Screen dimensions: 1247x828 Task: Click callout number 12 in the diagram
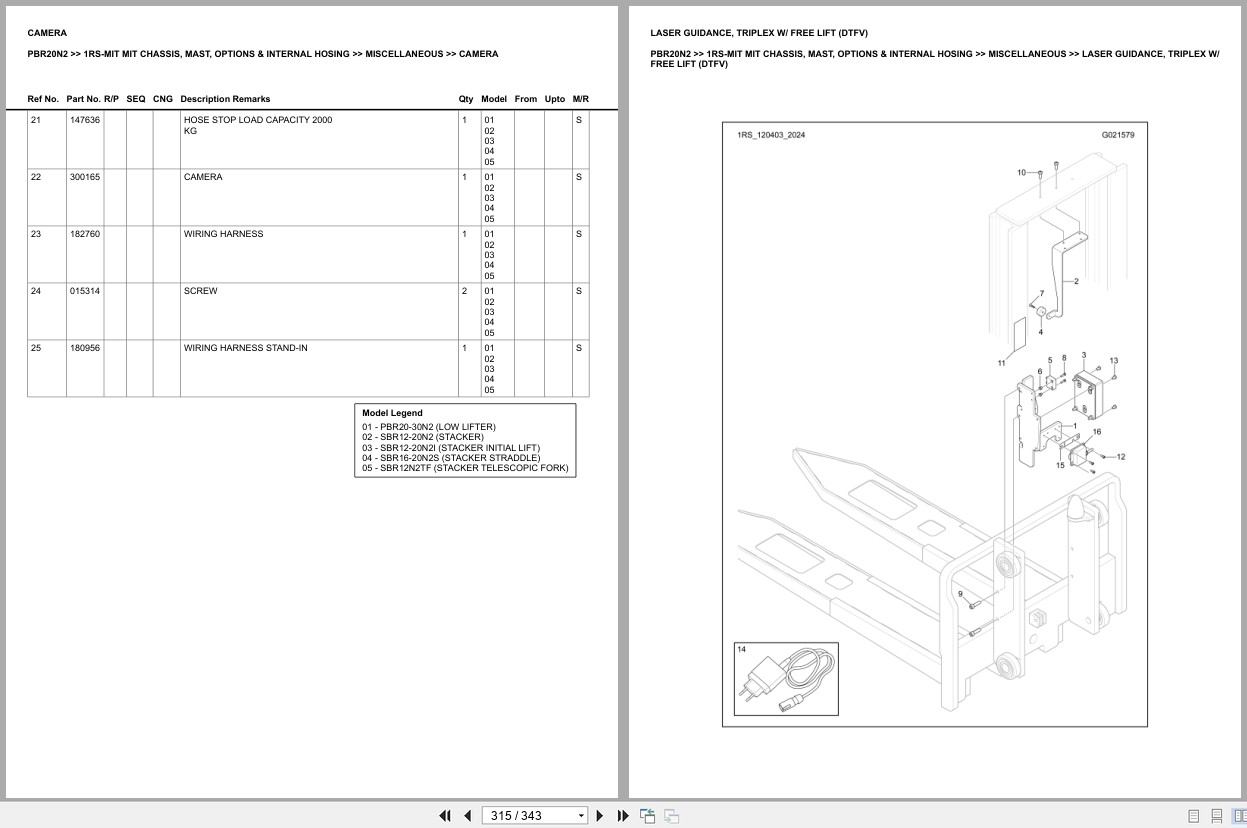tap(1121, 457)
